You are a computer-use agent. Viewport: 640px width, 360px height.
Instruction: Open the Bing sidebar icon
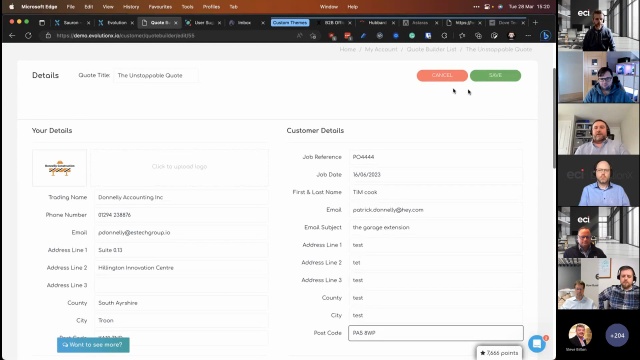(545, 36)
